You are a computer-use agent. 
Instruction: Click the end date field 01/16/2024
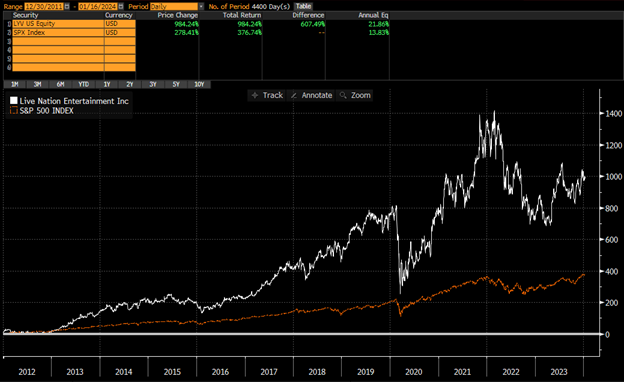(98, 6)
